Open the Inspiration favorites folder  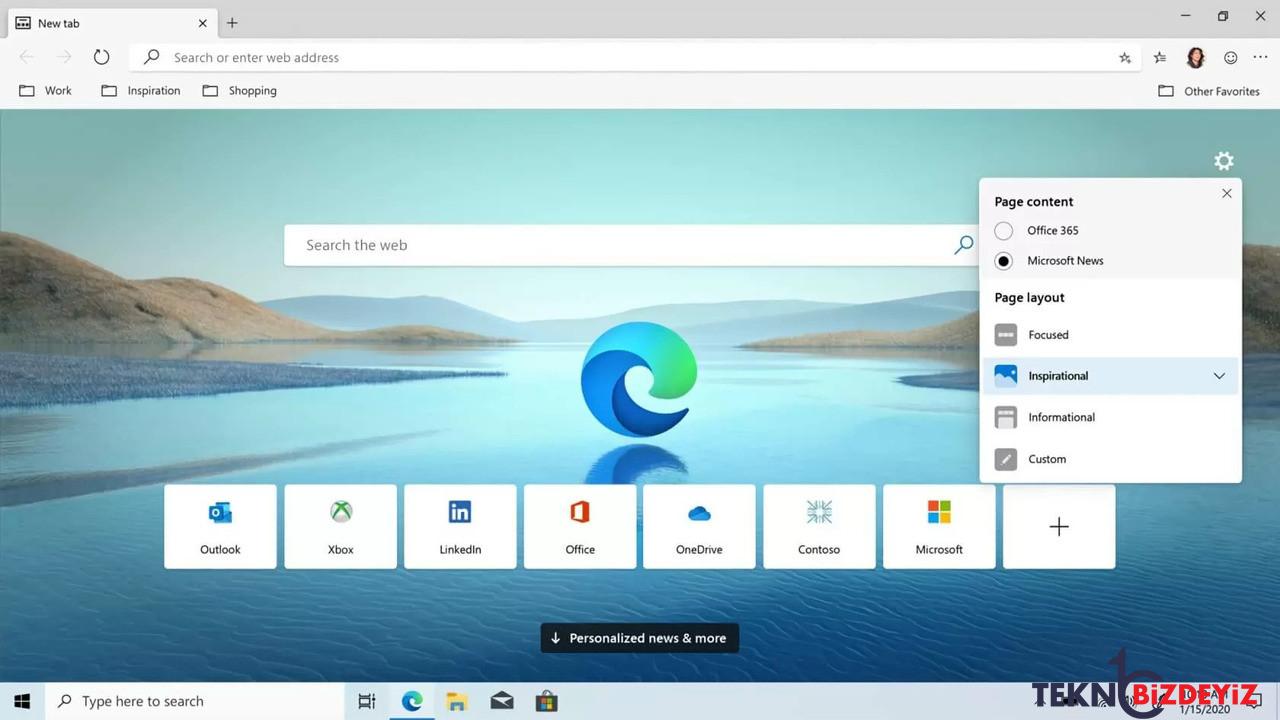pyautogui.click(x=141, y=91)
